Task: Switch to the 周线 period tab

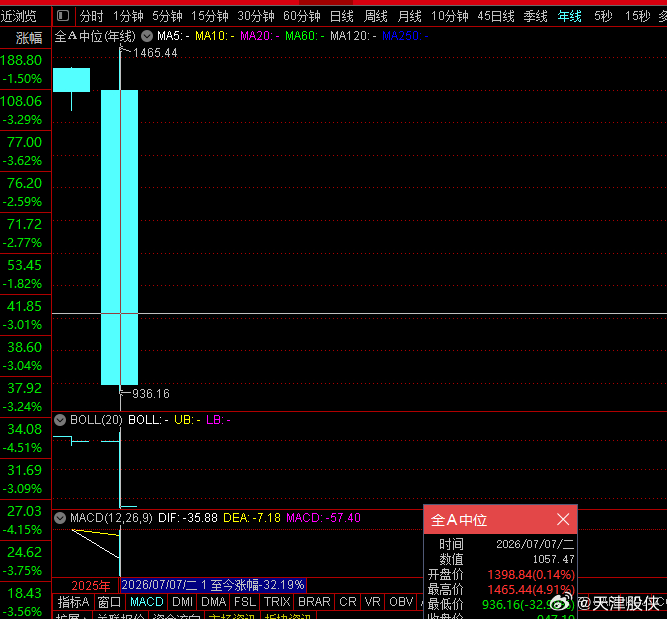Action: 376,17
